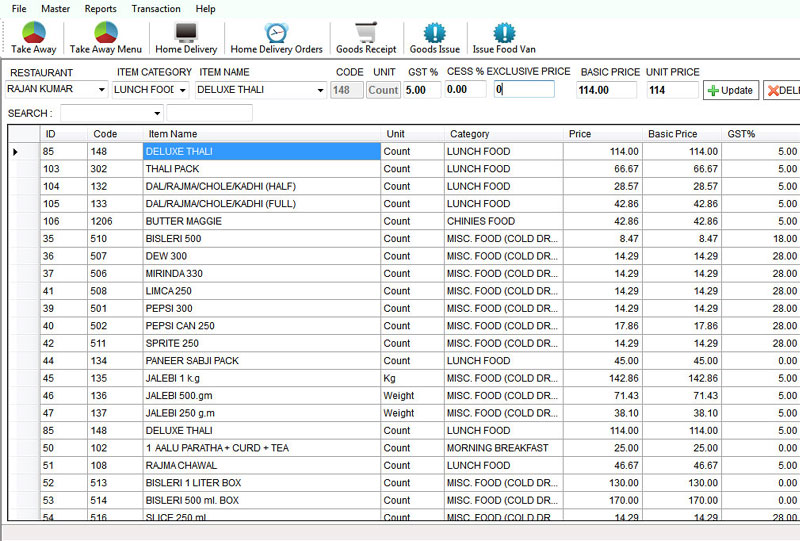Click the Issue Food Van icon

click(x=504, y=33)
